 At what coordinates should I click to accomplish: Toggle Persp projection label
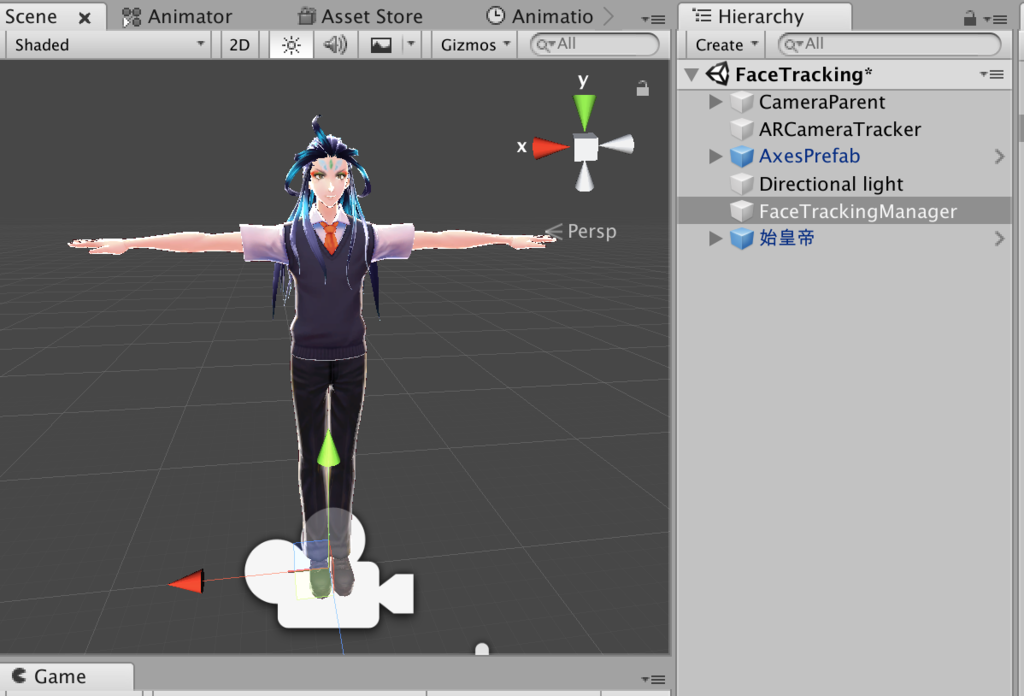pyautogui.click(x=591, y=231)
